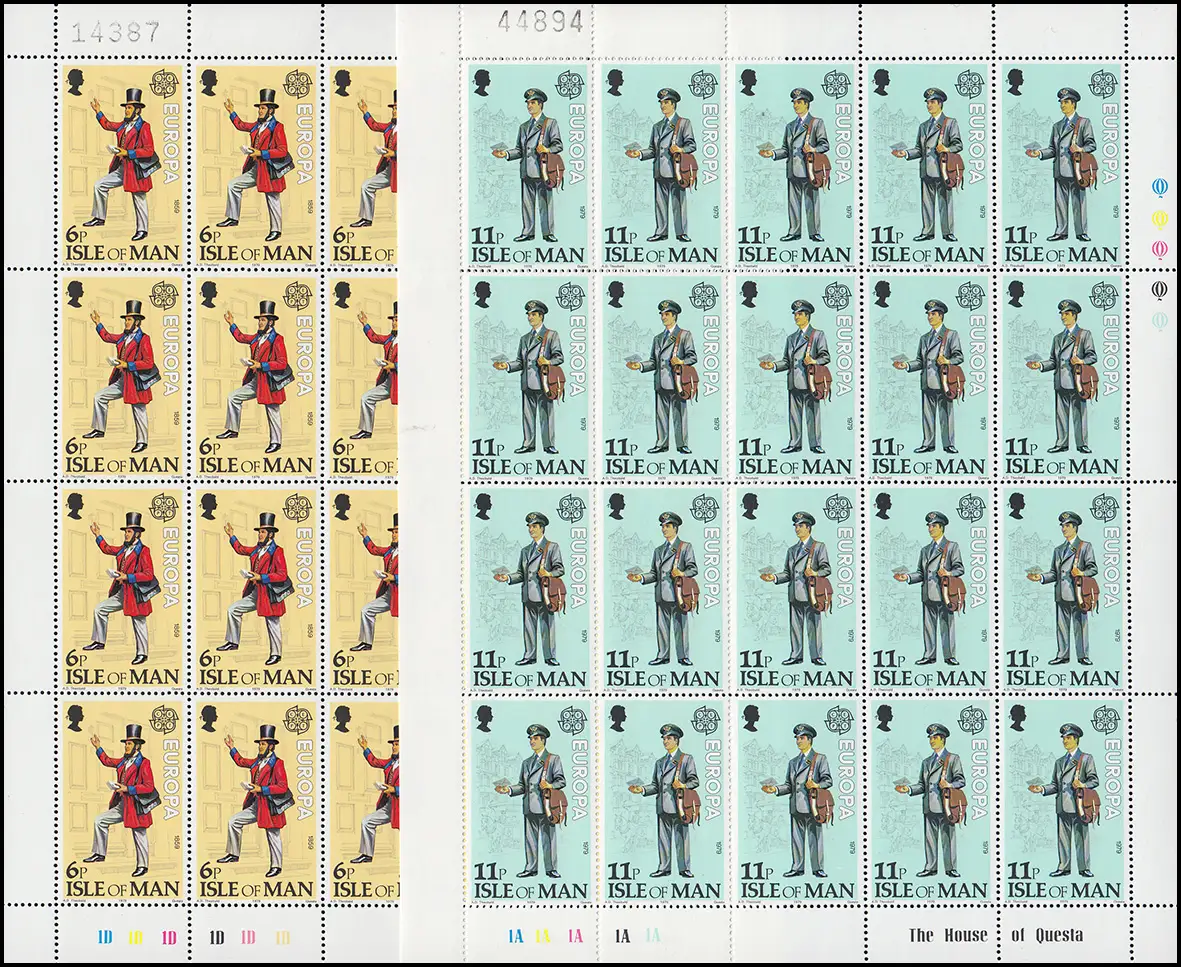Click the pale cyan balloon color mark
This screenshot has height=967, width=1181.
1159,321
